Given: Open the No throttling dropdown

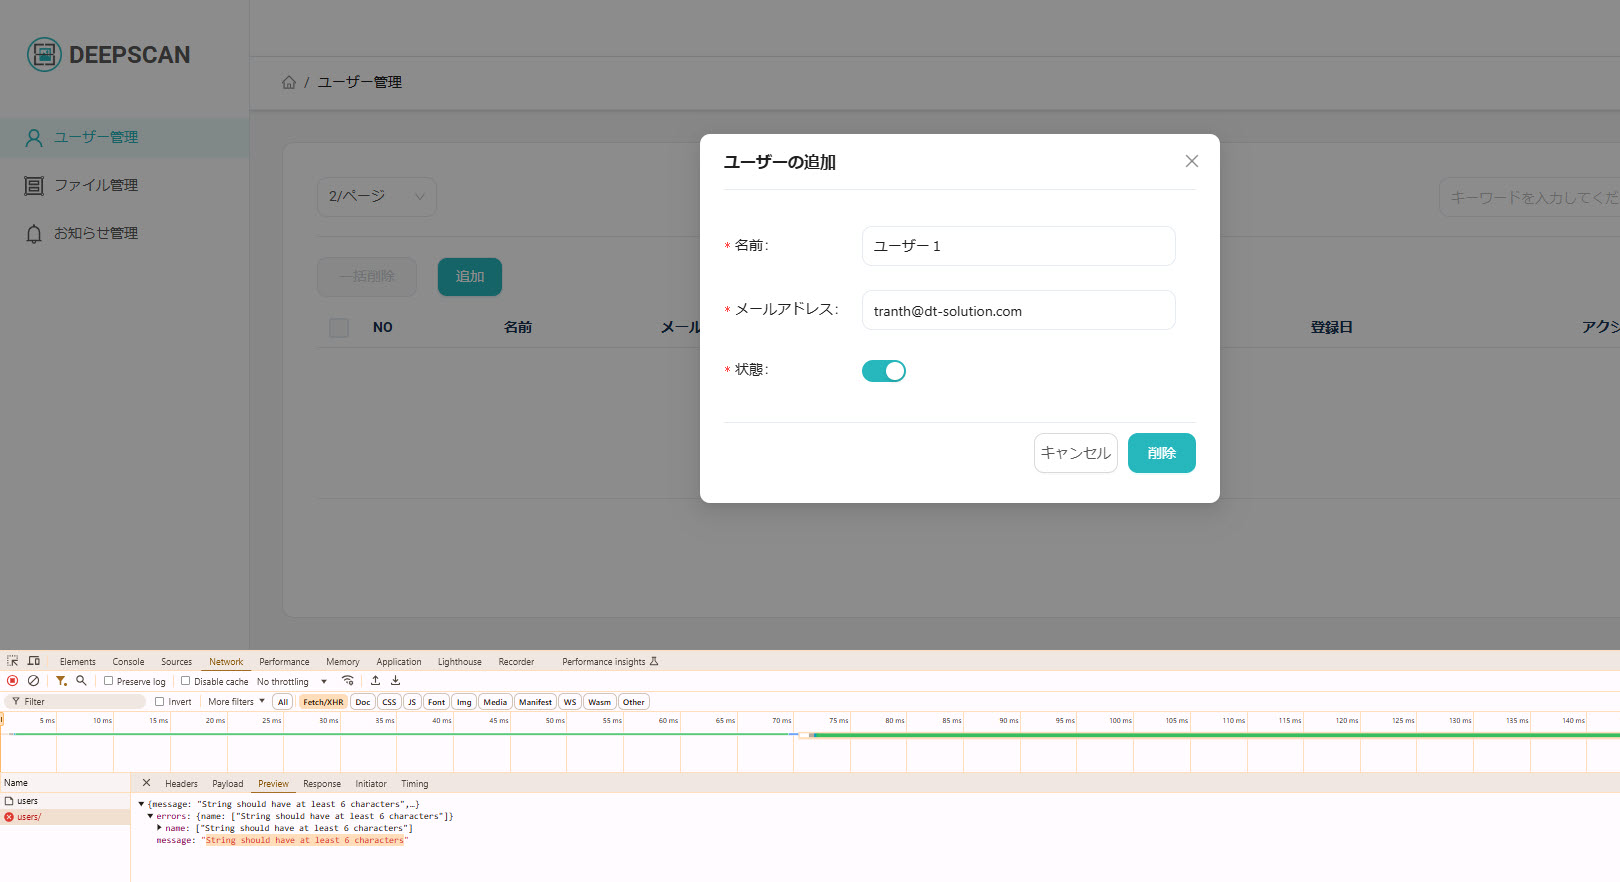Looking at the screenshot, I should [292, 682].
